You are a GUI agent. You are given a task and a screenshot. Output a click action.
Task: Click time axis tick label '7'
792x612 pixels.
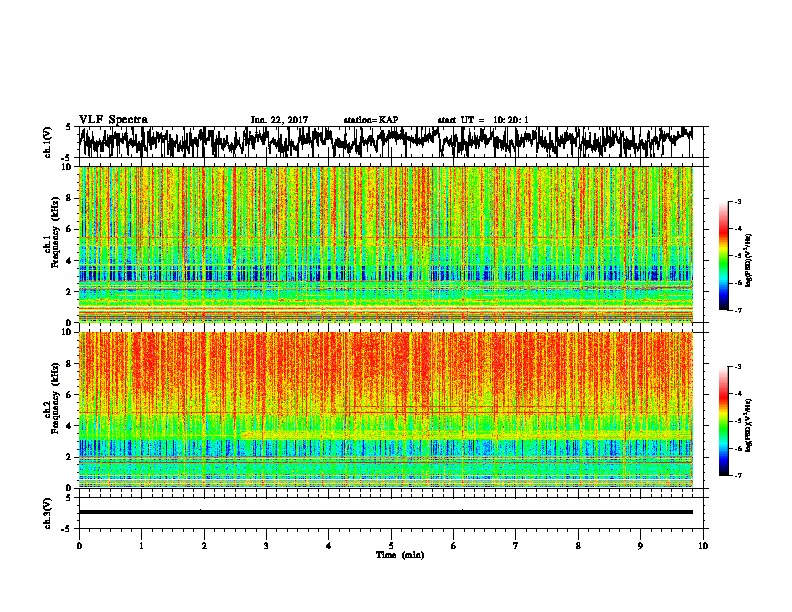(x=516, y=546)
